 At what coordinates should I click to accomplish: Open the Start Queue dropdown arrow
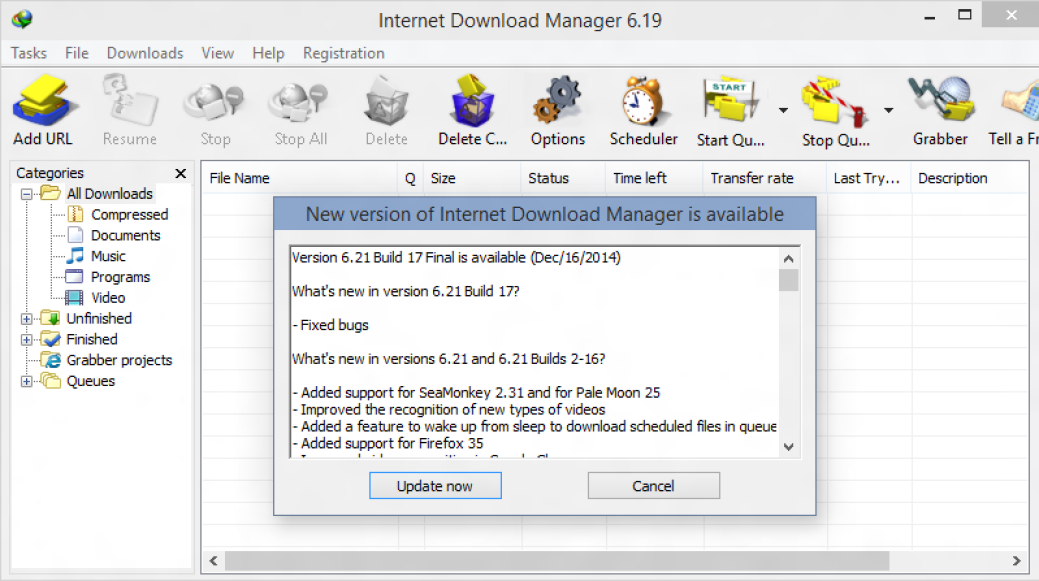(x=783, y=110)
